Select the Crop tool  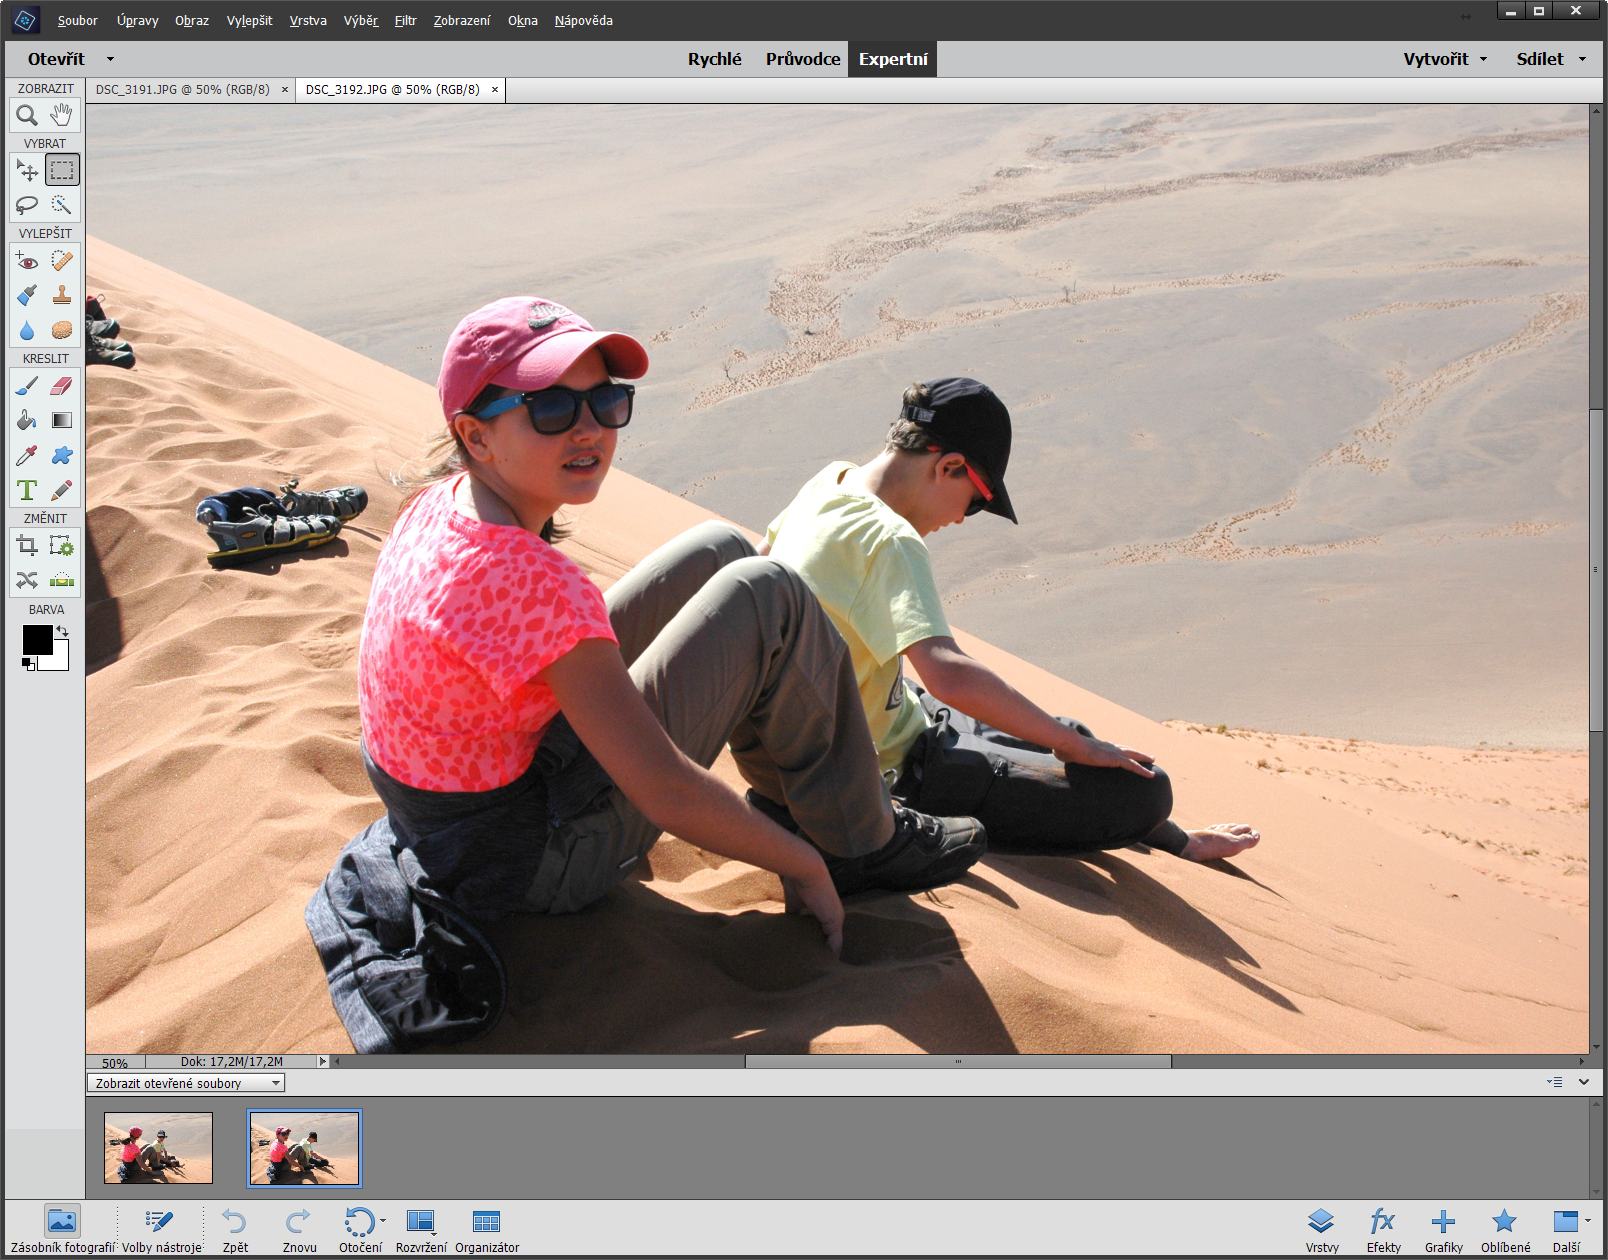27,545
